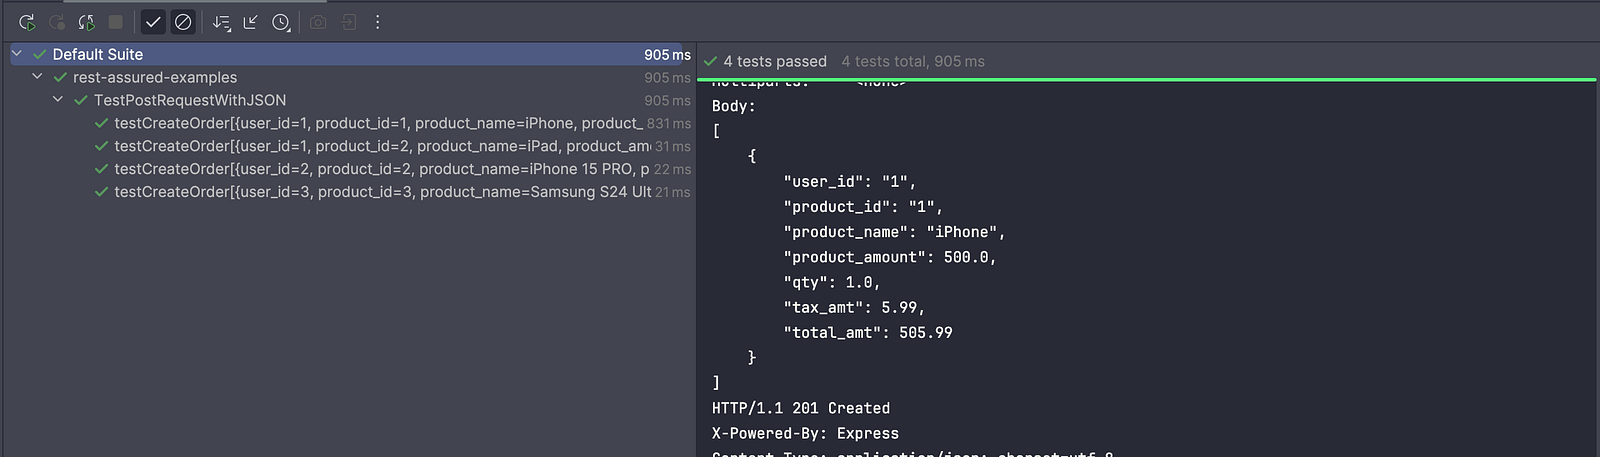Viewport: 1600px width, 457px height.
Task: Click the '4 tests passed' status text
Action: [x=775, y=61]
